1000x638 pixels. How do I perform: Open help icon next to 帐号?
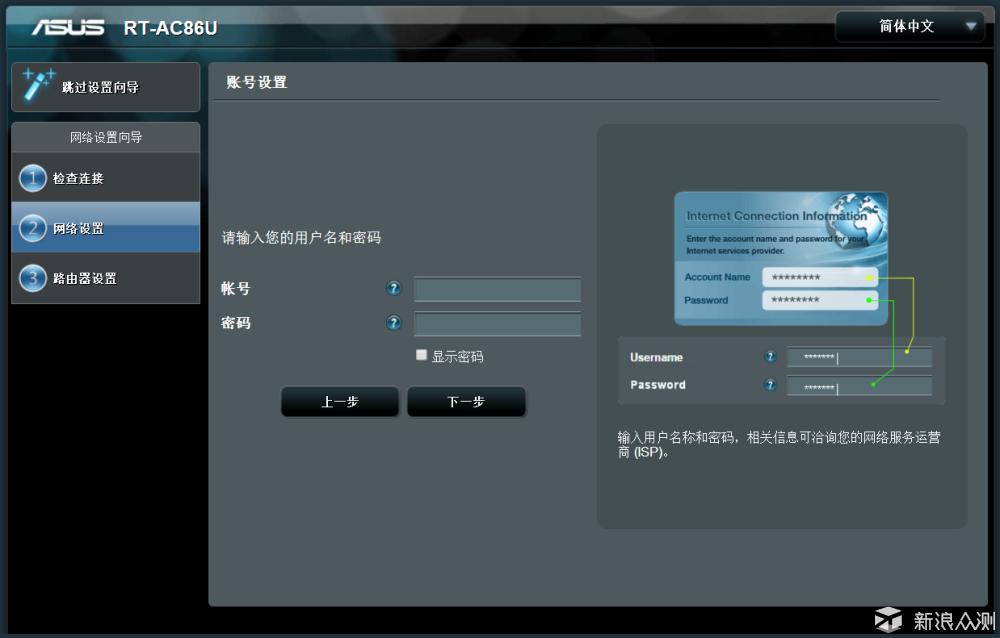(393, 288)
